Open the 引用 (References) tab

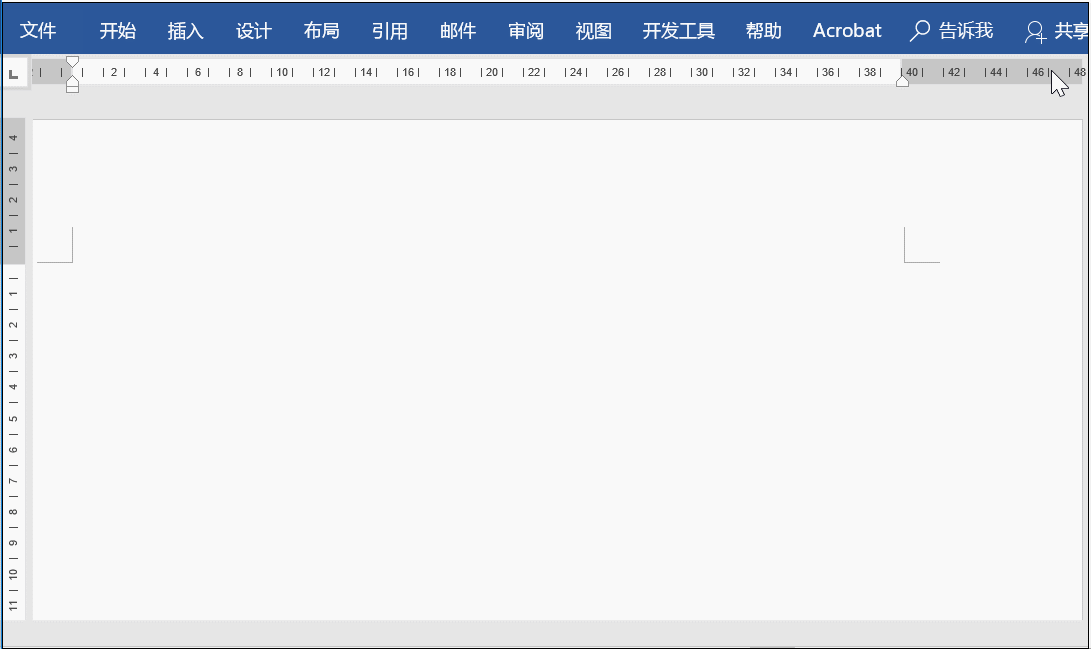(389, 30)
